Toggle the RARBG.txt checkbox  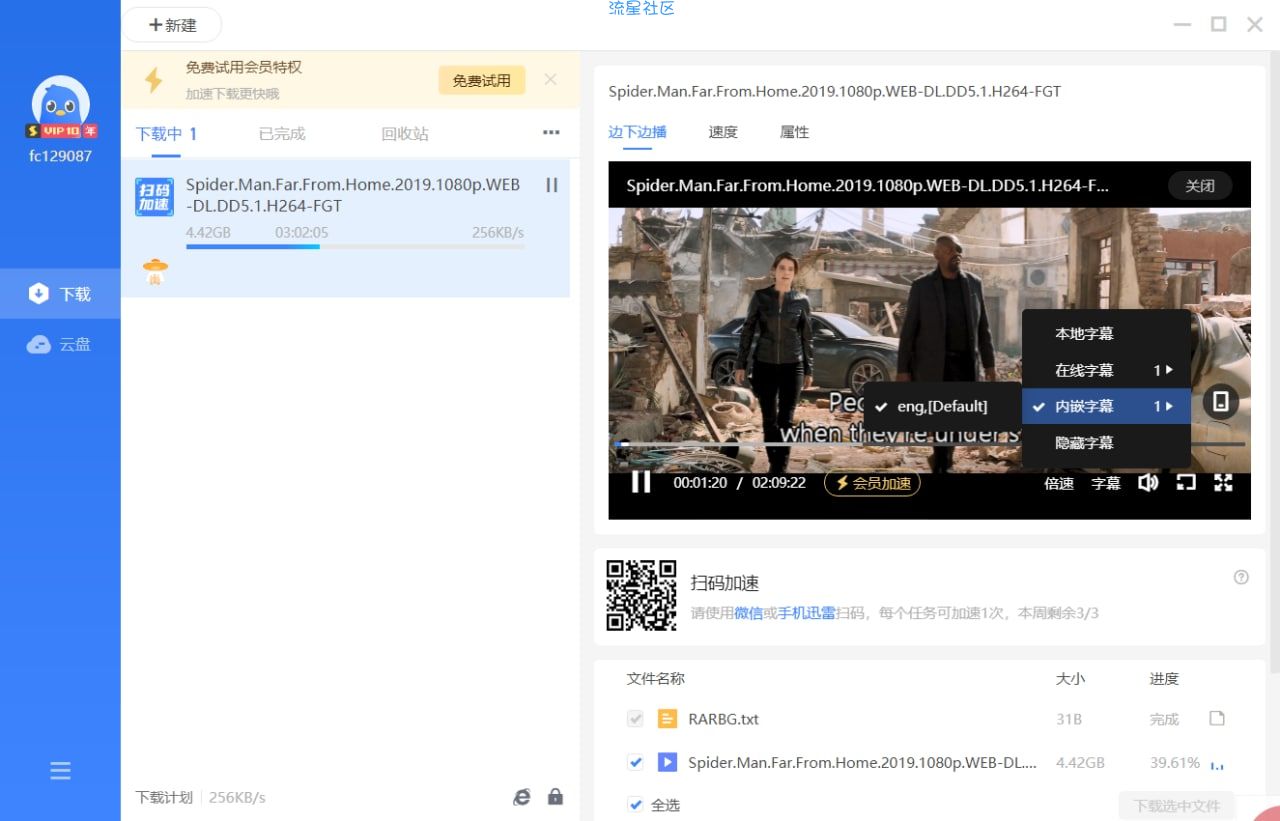pos(635,718)
